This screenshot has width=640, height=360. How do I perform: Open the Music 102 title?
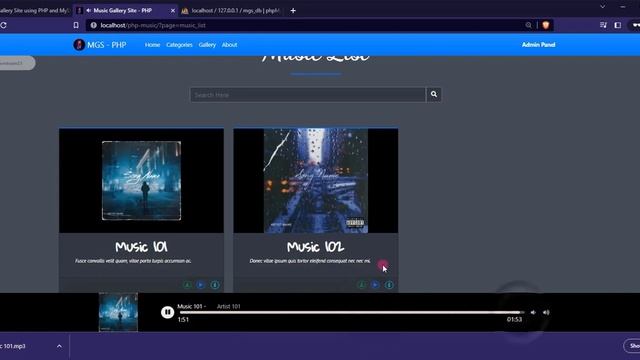[315, 247]
